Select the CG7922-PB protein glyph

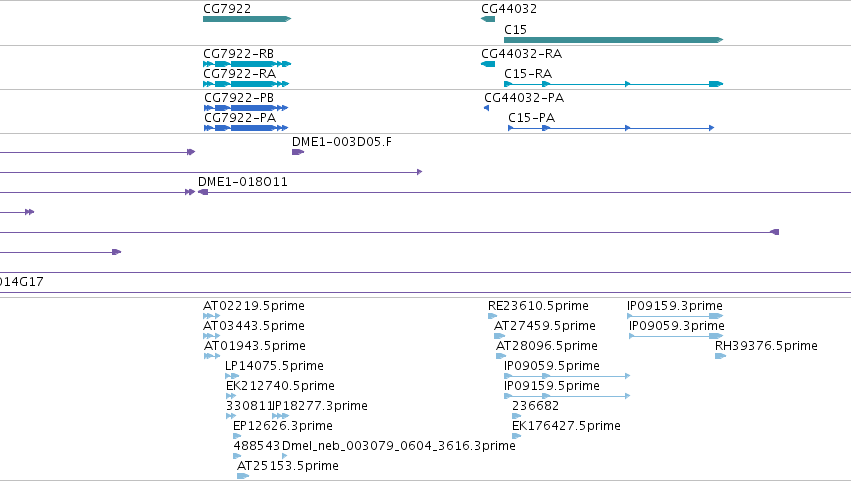246,108
